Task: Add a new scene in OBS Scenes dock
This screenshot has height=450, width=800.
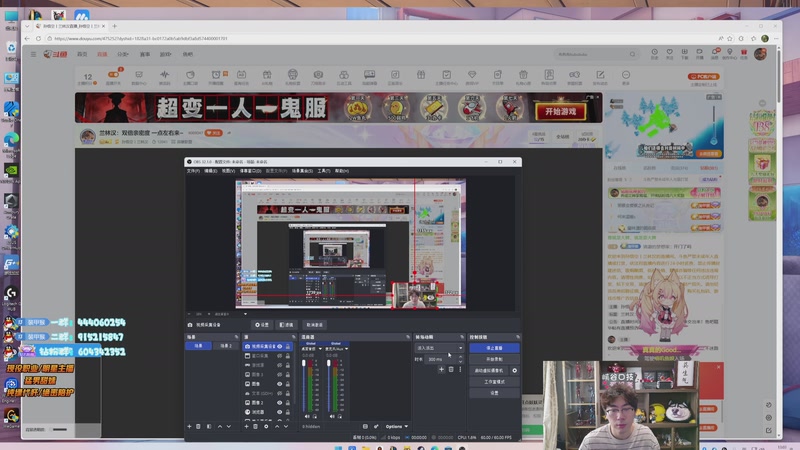Action: tap(189, 427)
